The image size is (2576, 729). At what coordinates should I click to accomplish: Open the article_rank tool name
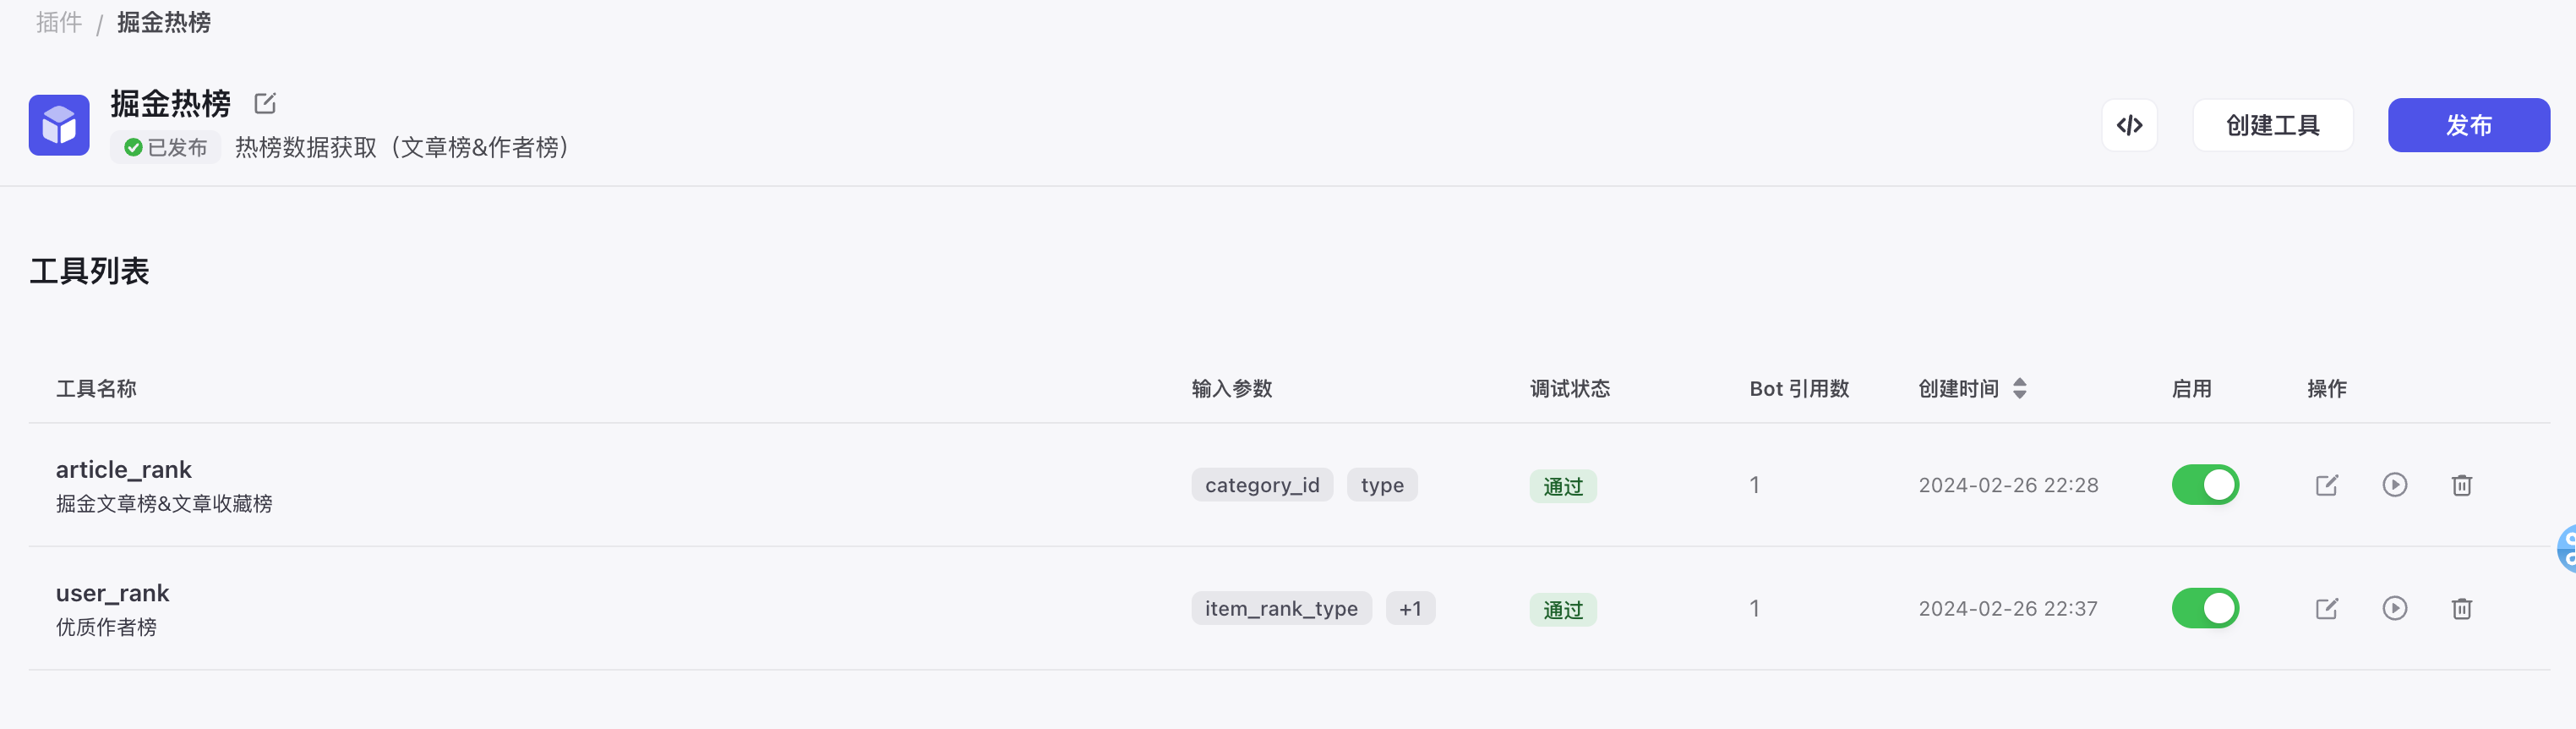[x=124, y=469]
